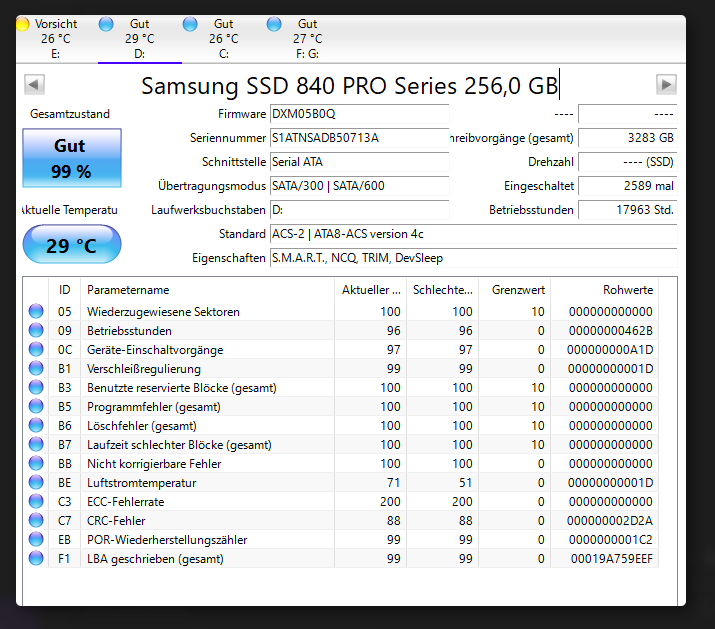Select the Geräte-Einschaltvorgänge parameter name
715x629 pixels.
155,350
